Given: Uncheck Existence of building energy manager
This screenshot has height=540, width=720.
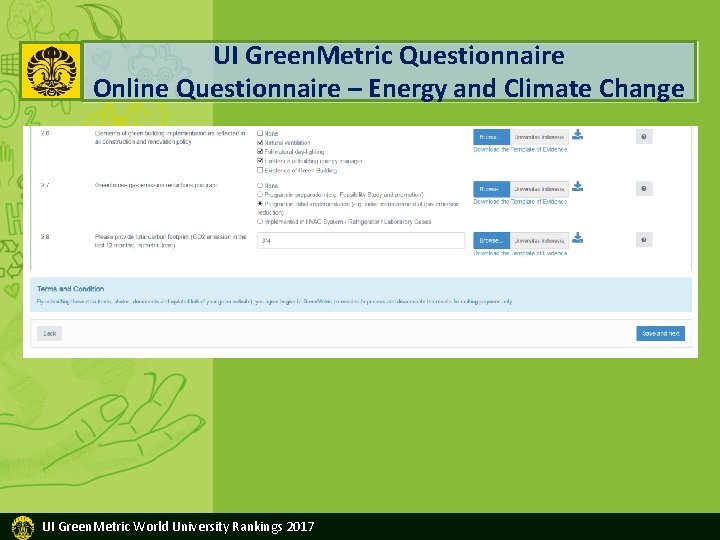Looking at the screenshot, I should (x=260, y=161).
